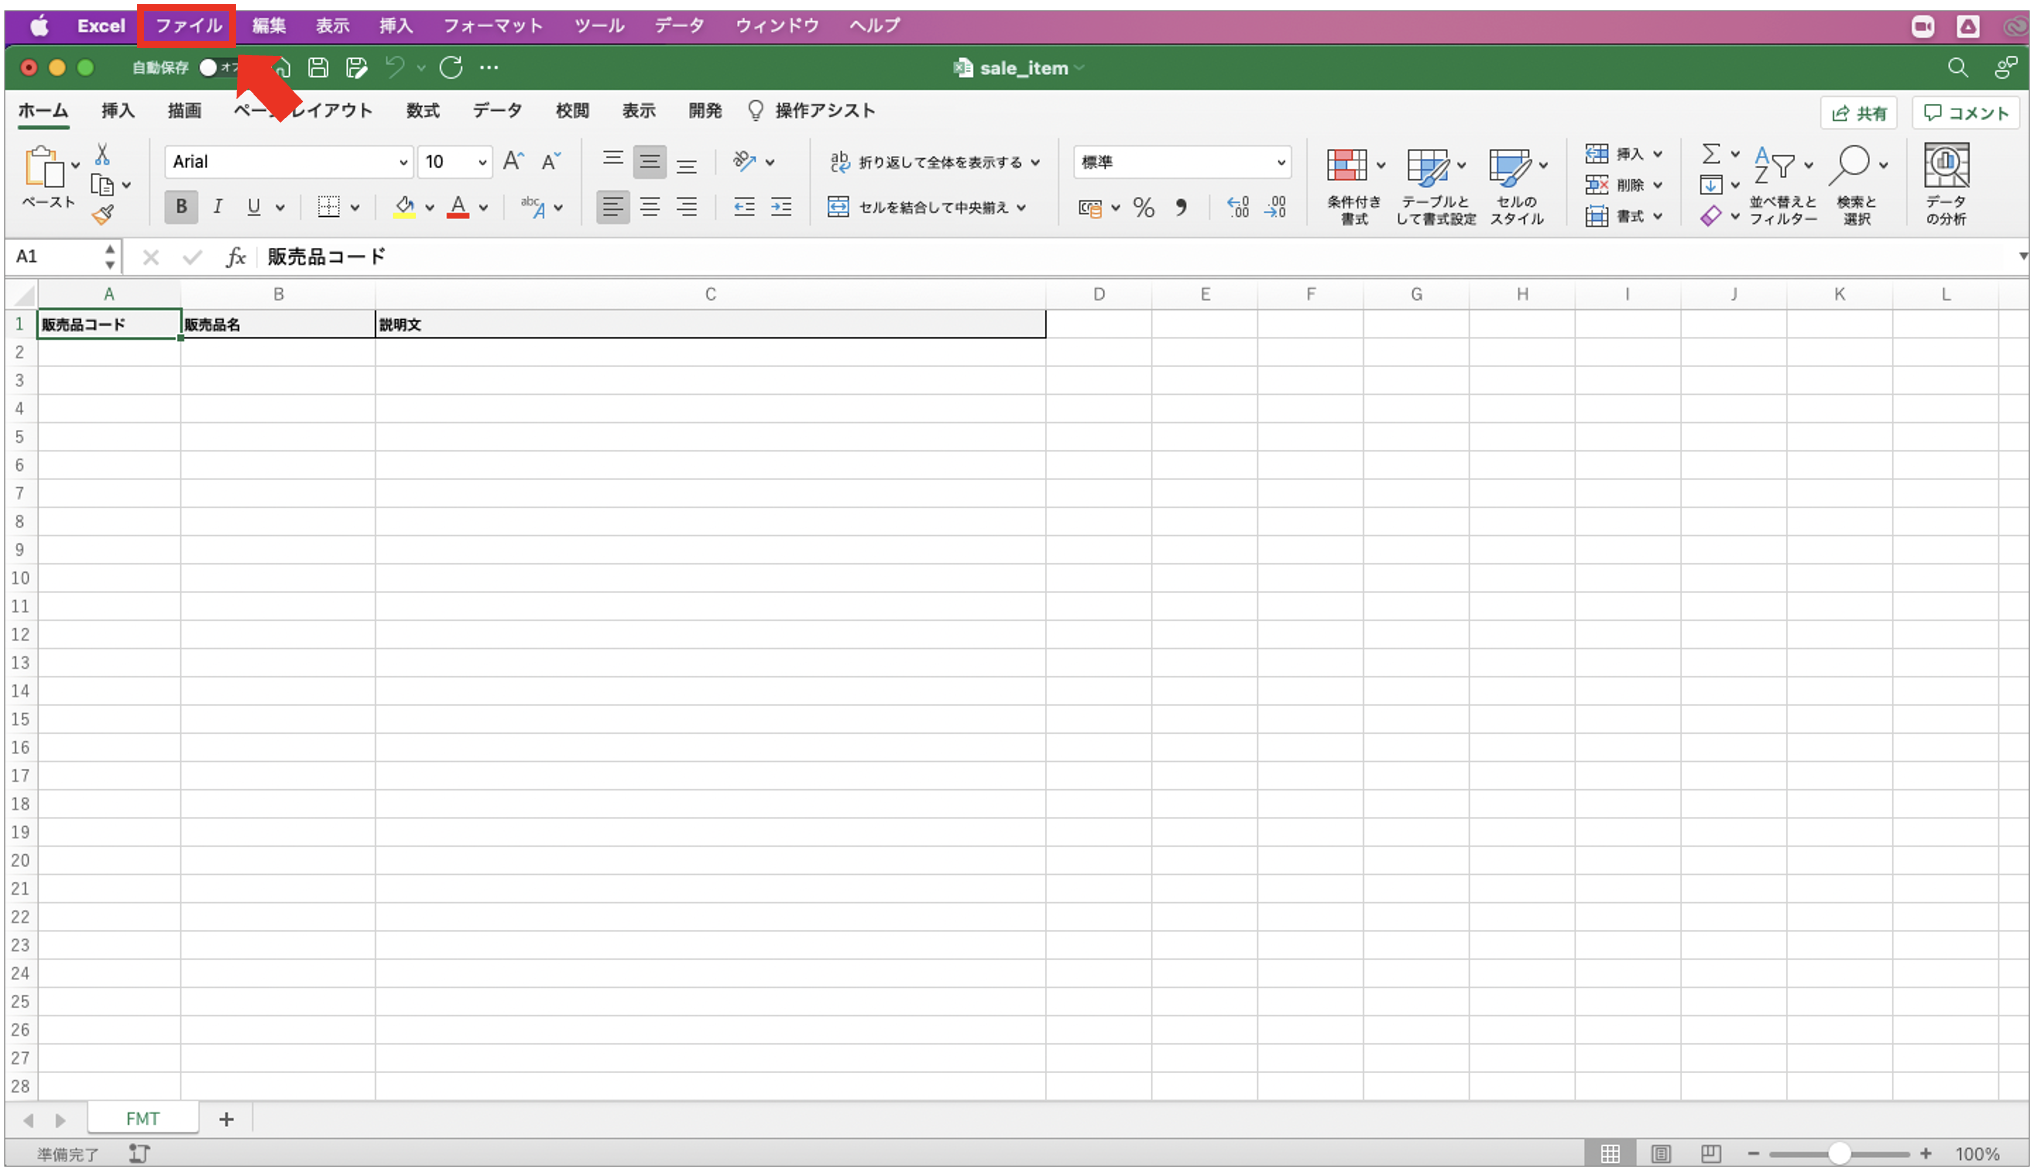Click the zoom slider handle
Viewport: 2034px width, 1174px height.
click(x=1838, y=1154)
